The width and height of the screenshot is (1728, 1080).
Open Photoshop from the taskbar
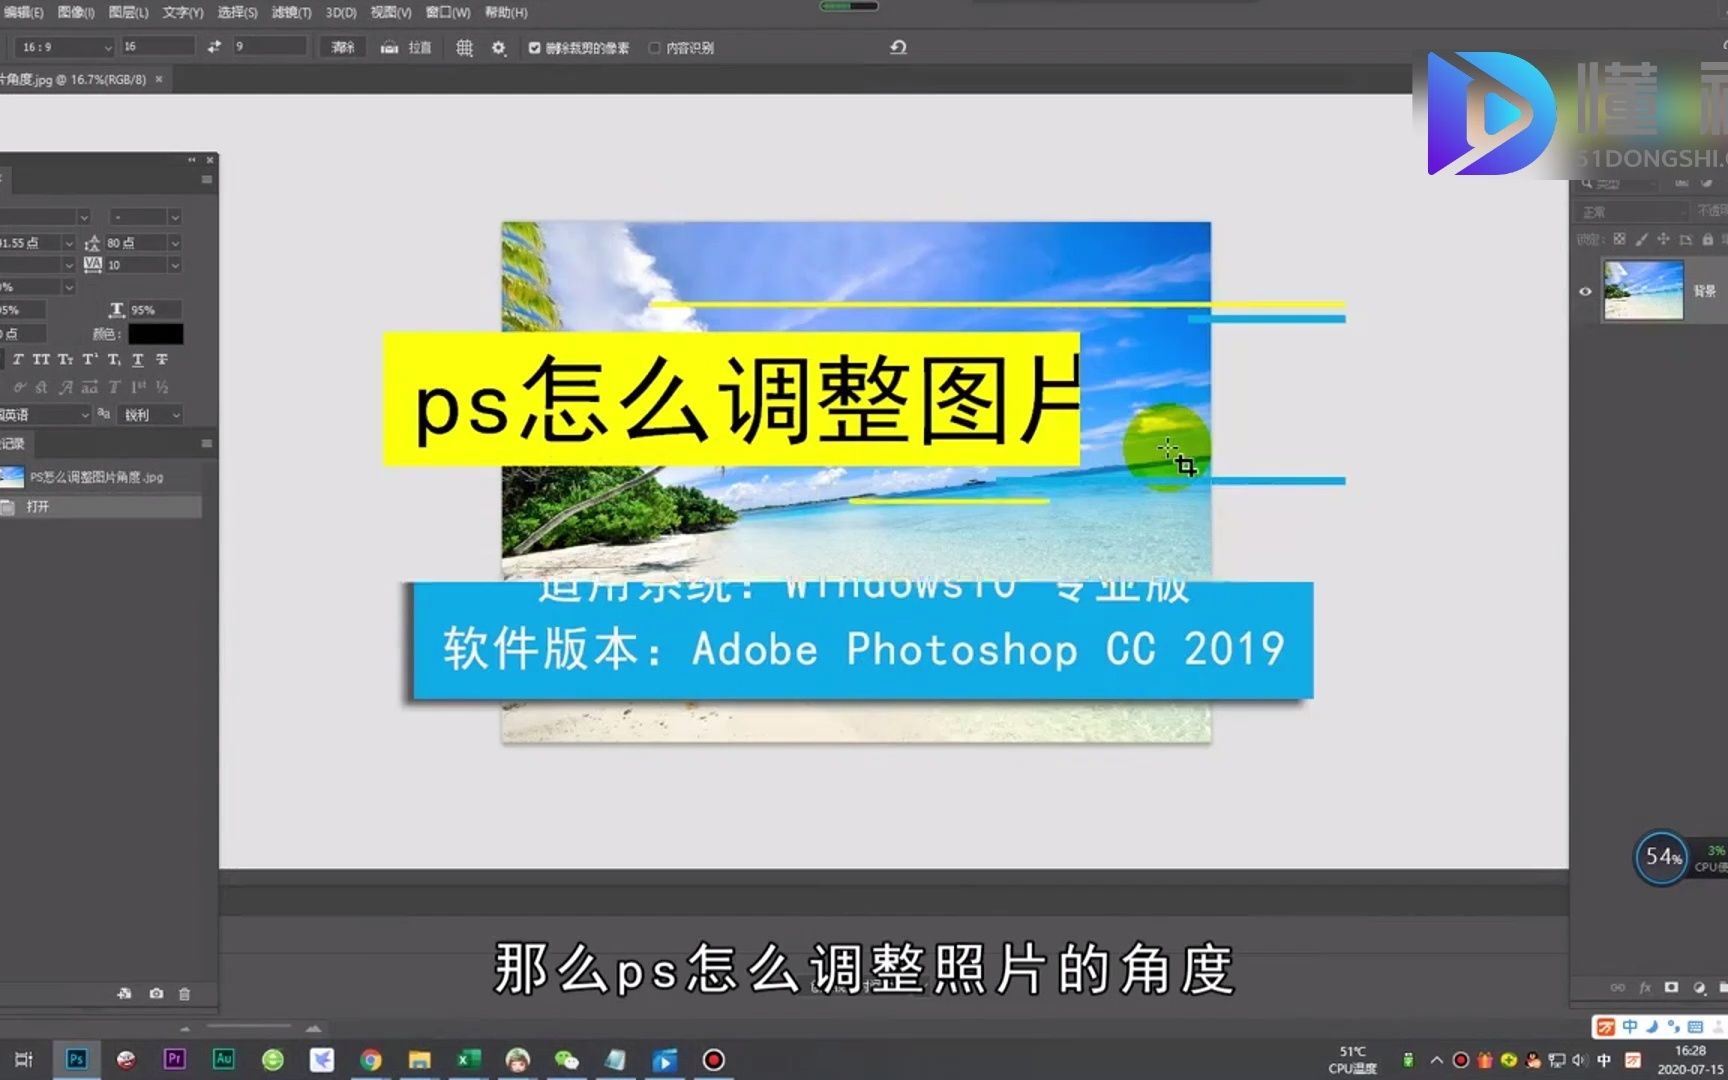click(x=77, y=1059)
